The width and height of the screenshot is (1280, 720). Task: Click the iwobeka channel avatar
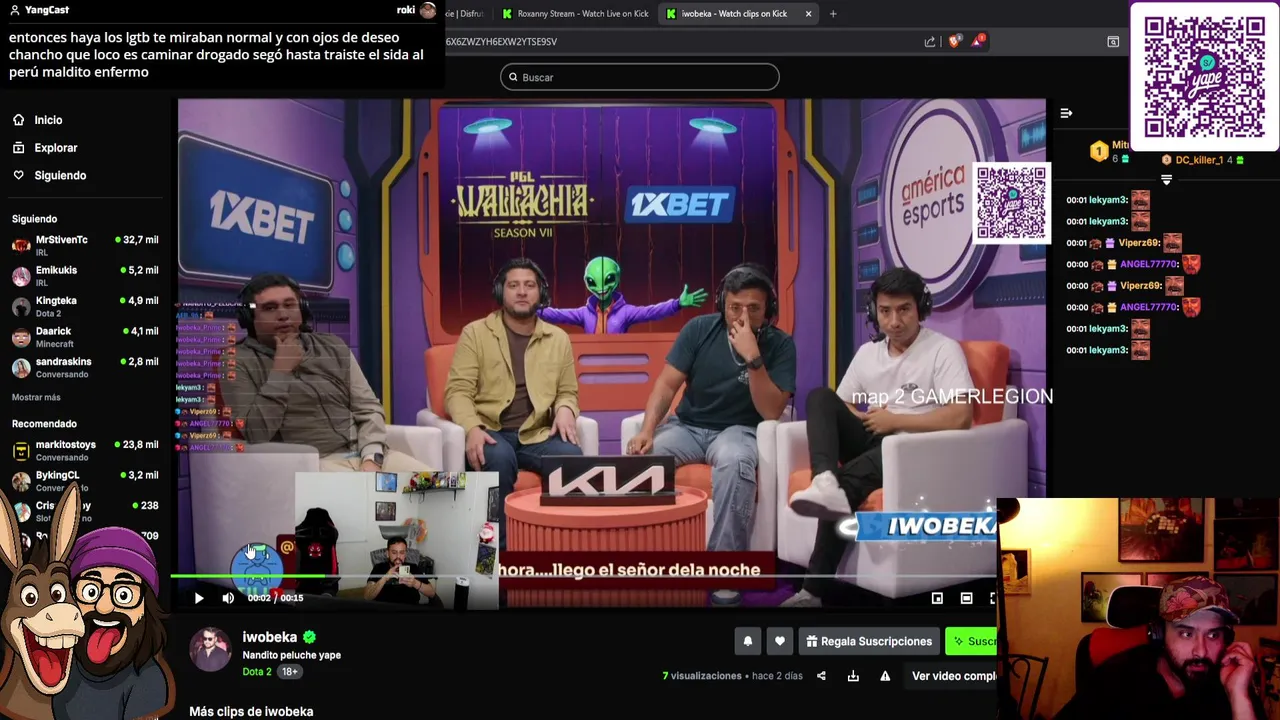click(x=210, y=650)
